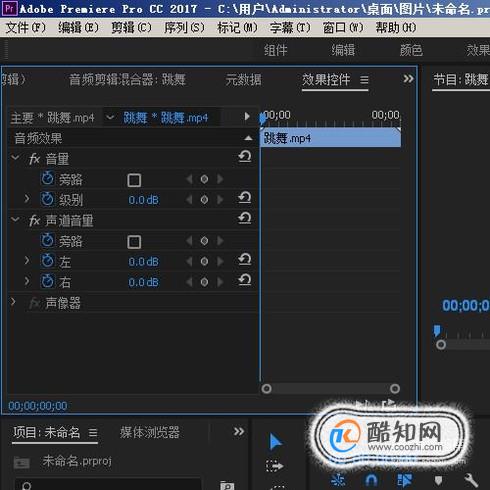Expand the 级别 parameter options
This screenshot has width=490, height=490.
(27, 199)
